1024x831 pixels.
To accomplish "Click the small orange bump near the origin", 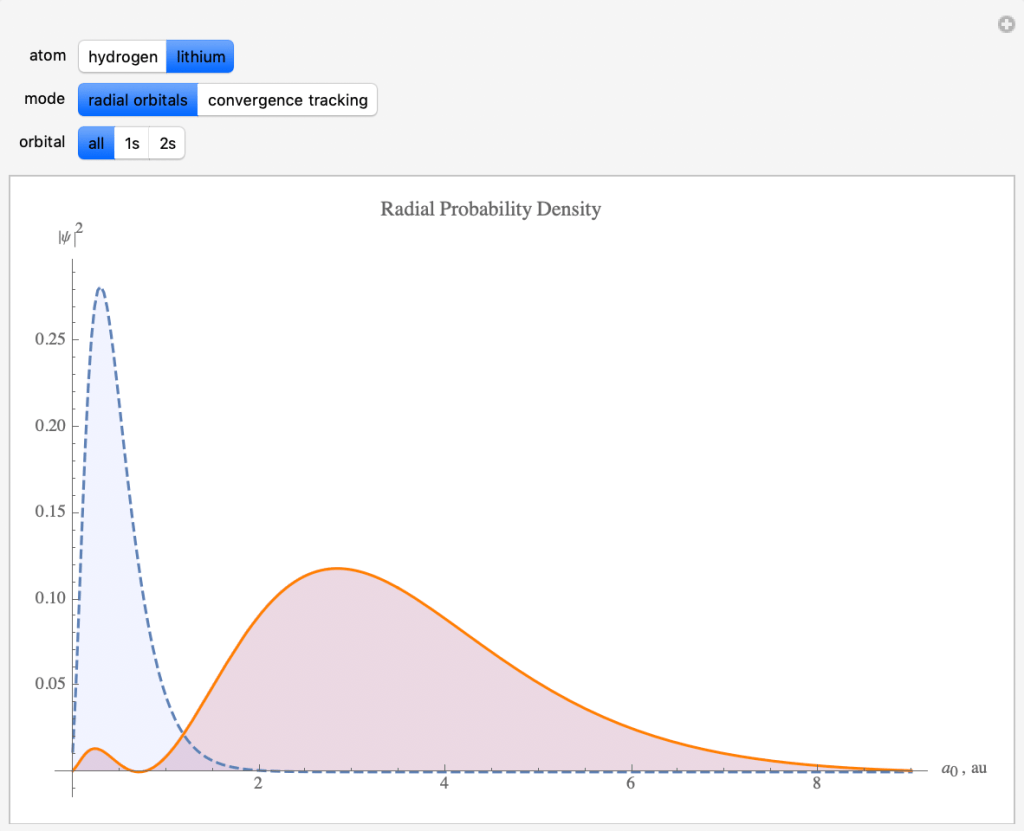I will coord(94,748).
